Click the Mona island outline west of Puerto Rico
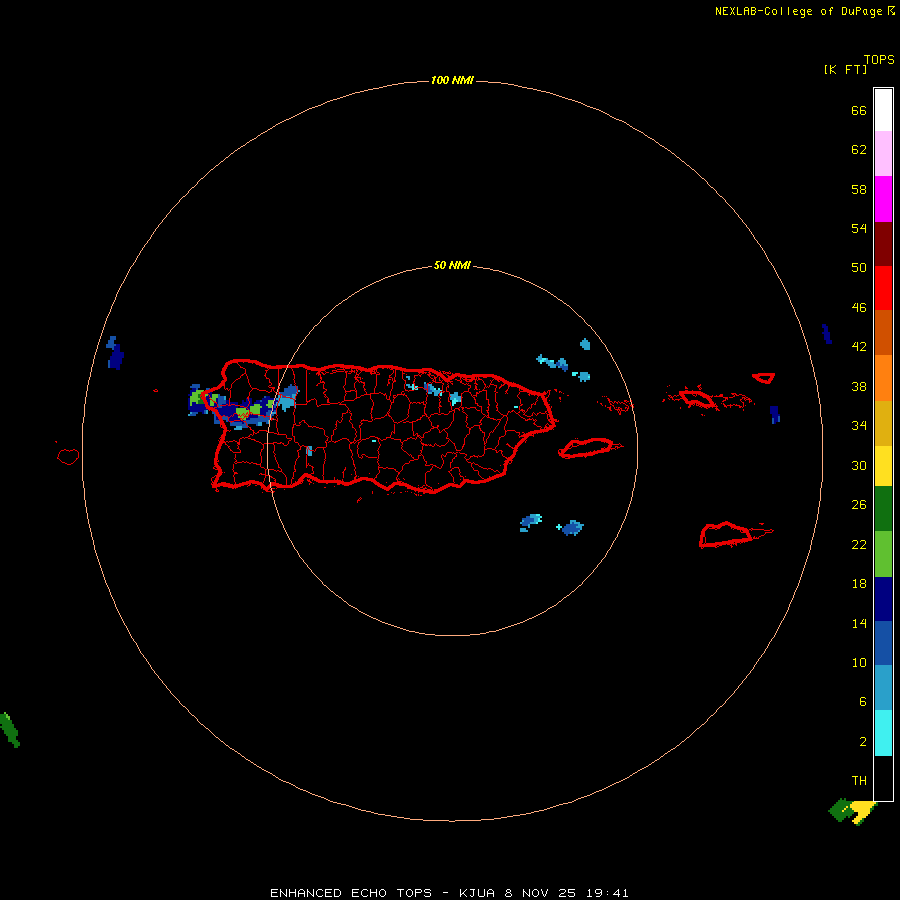The height and width of the screenshot is (900, 900). coord(68,456)
